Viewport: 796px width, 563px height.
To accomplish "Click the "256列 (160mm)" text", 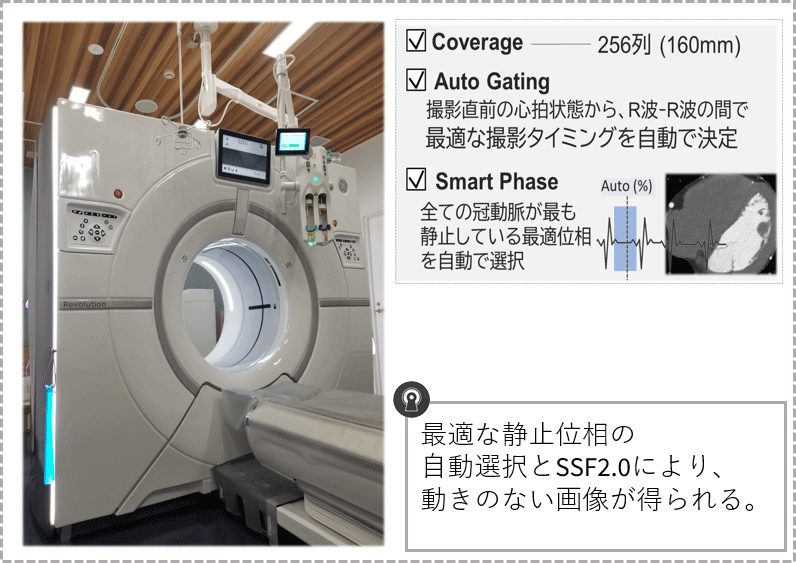I will tap(668, 45).
